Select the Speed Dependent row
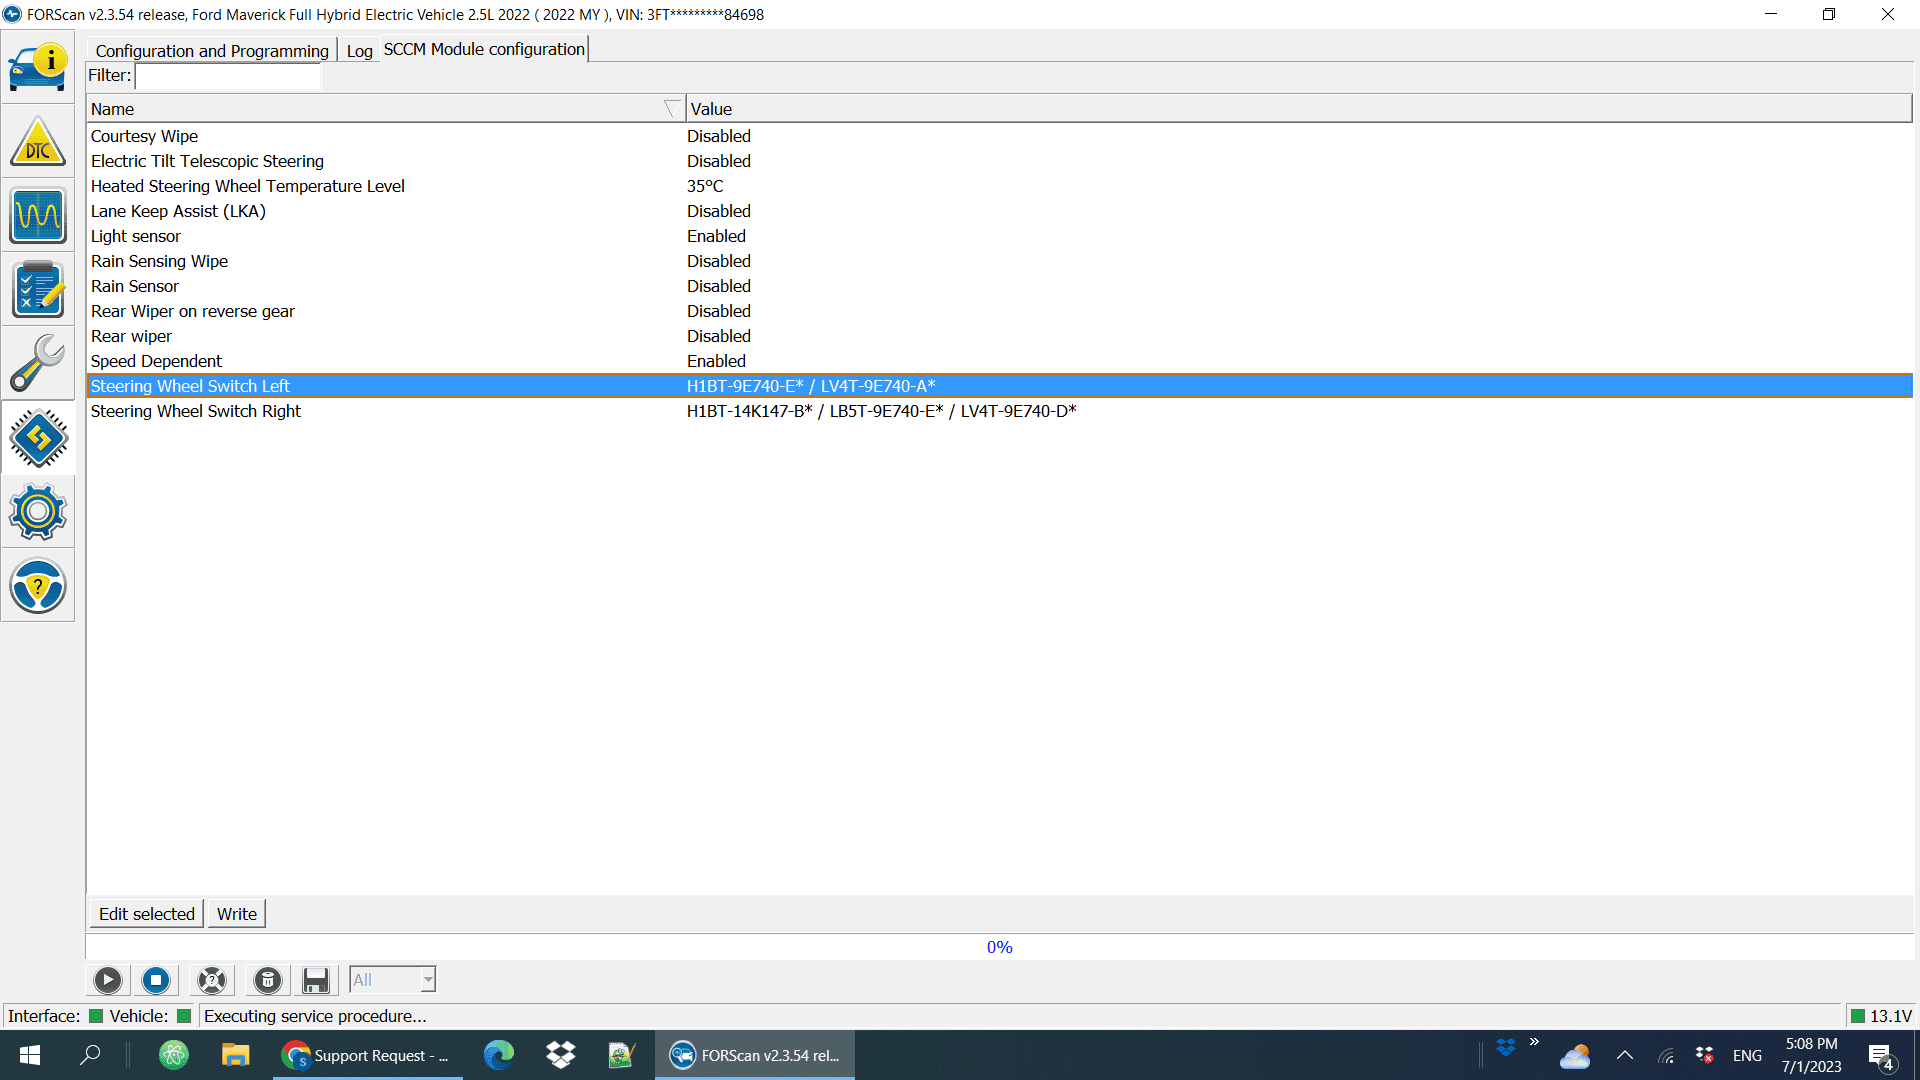The image size is (1920, 1080). tap(1000, 361)
